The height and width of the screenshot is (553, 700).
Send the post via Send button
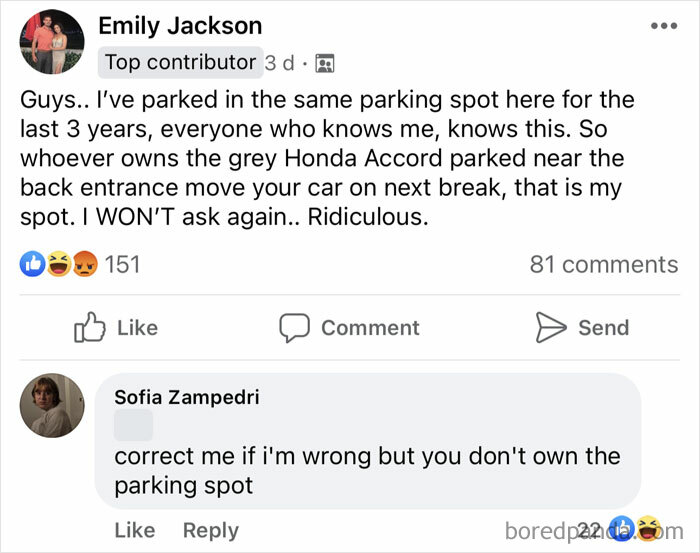(582, 327)
